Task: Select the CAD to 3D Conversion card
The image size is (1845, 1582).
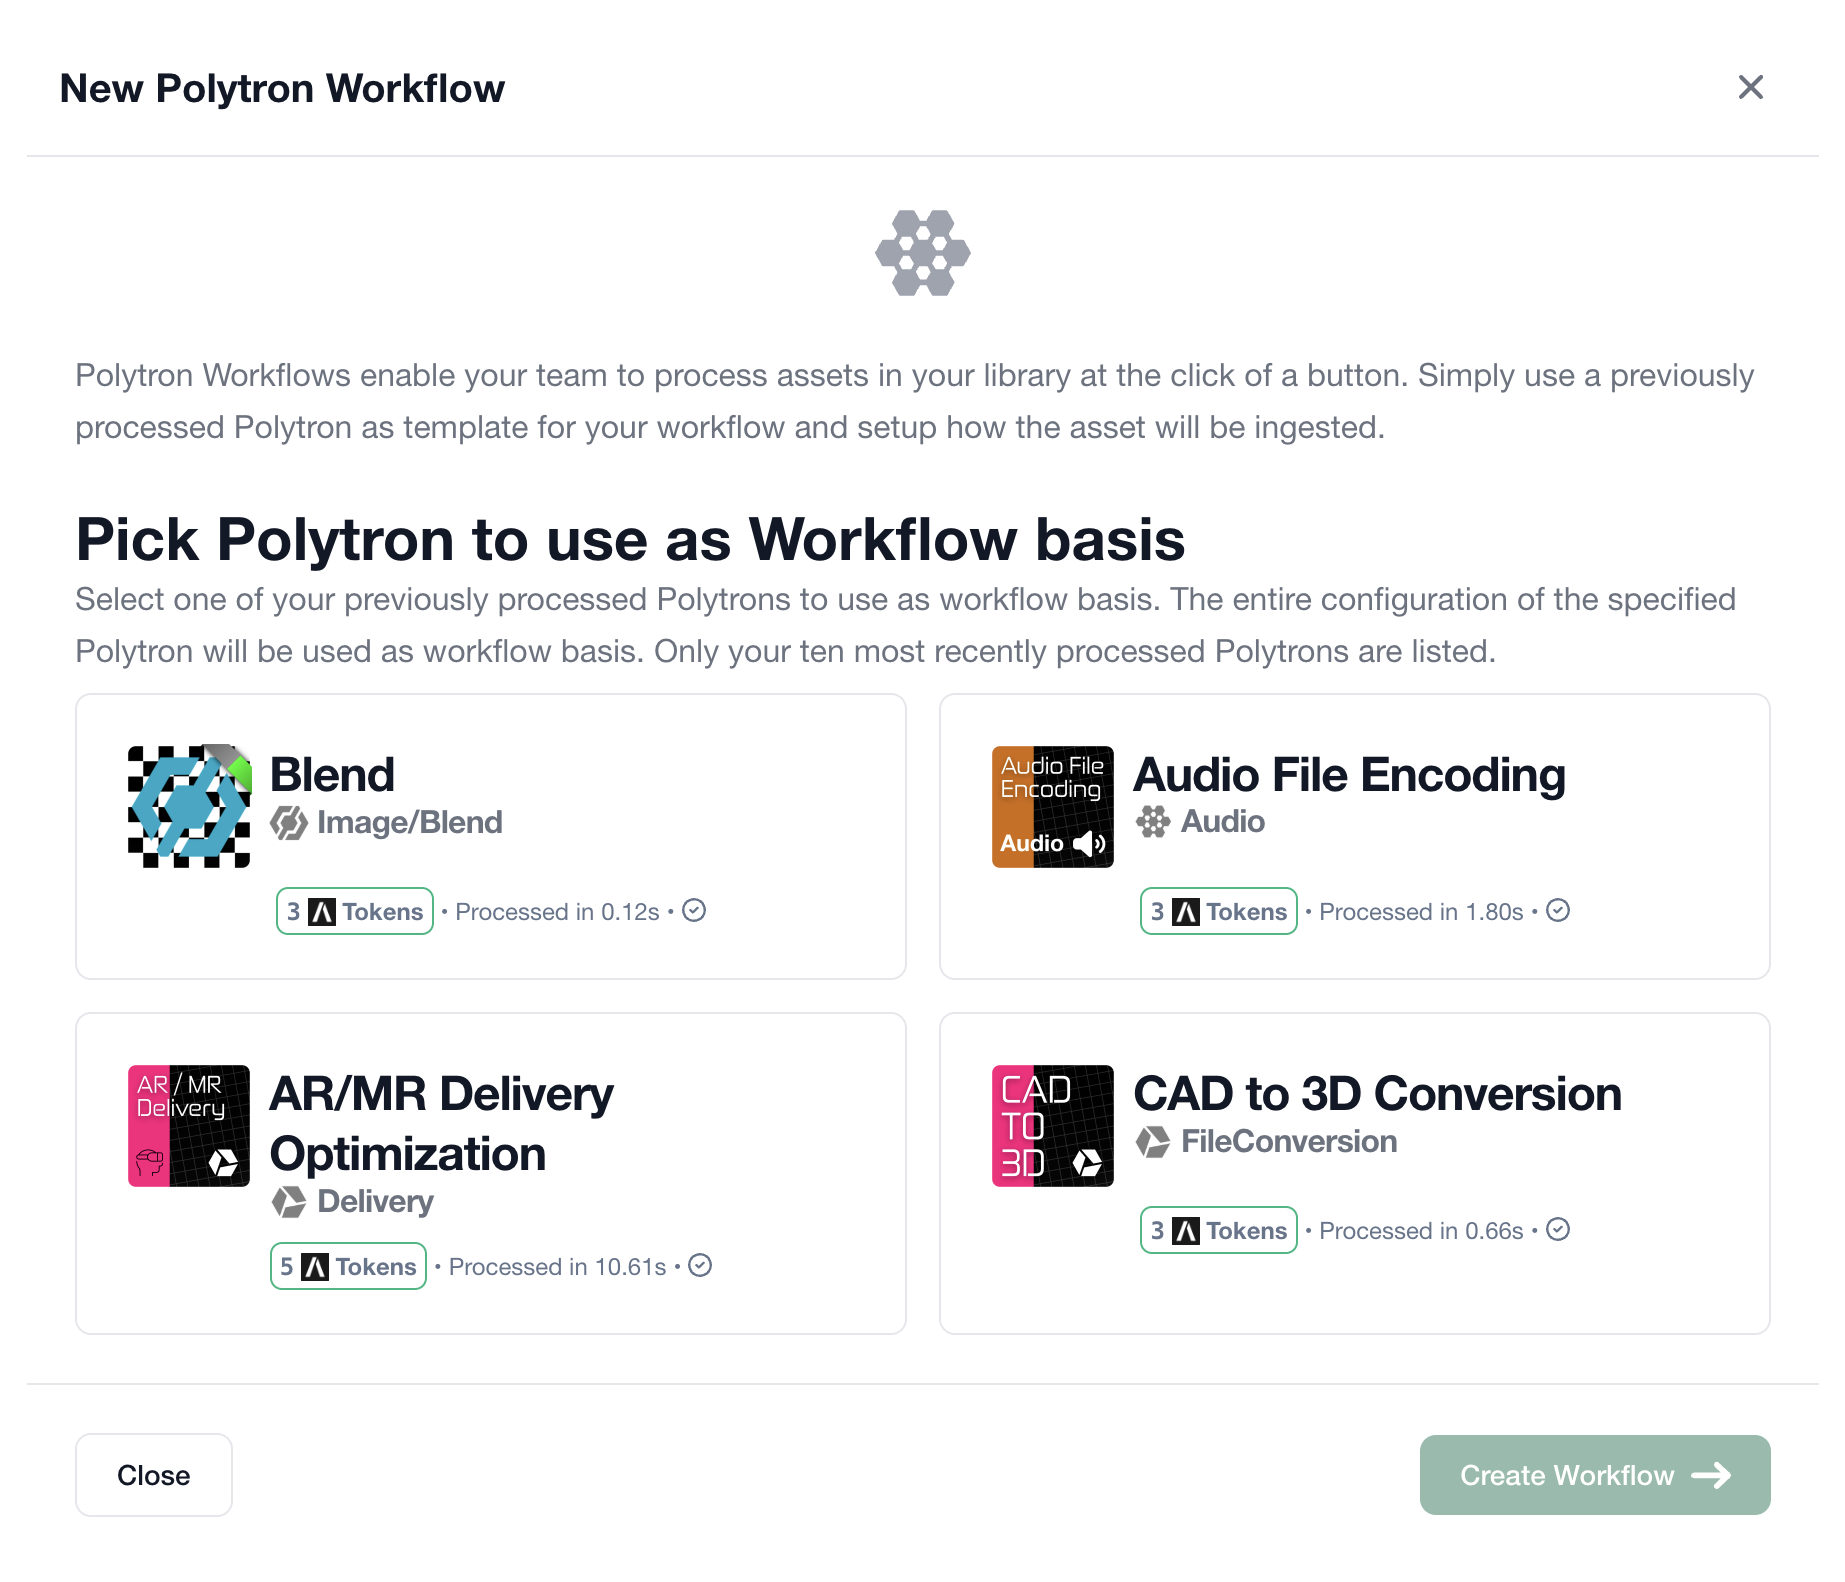Action: (1354, 1173)
